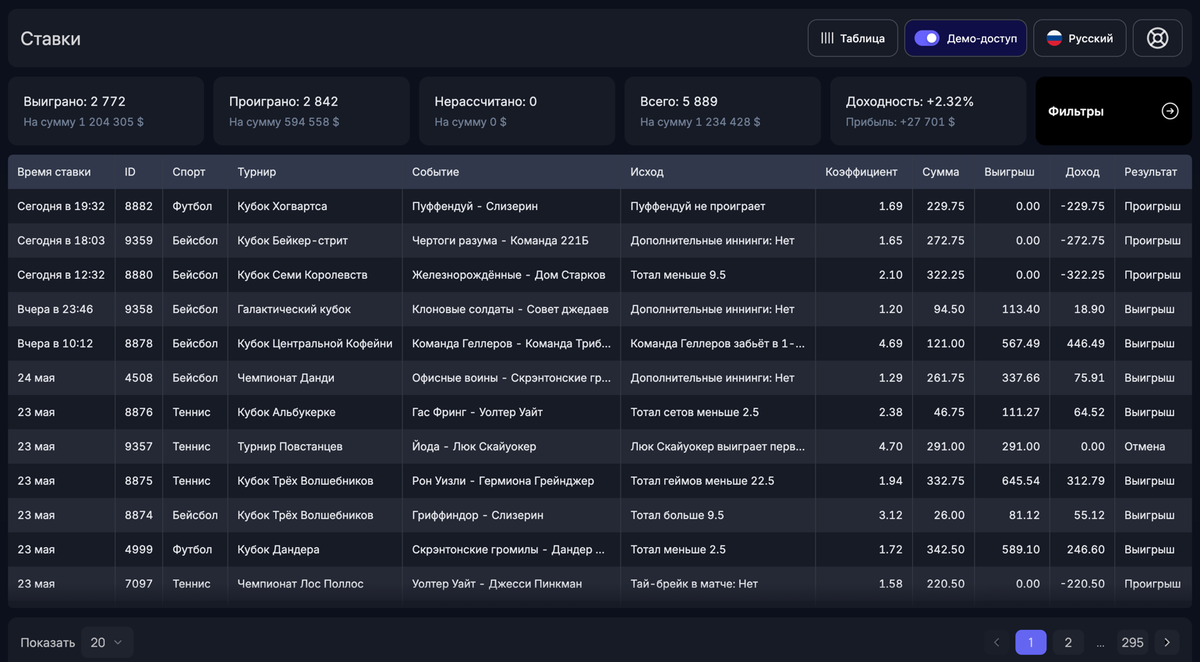Open the Фильтры panel
The image size is (1200, 662).
tap(1113, 111)
